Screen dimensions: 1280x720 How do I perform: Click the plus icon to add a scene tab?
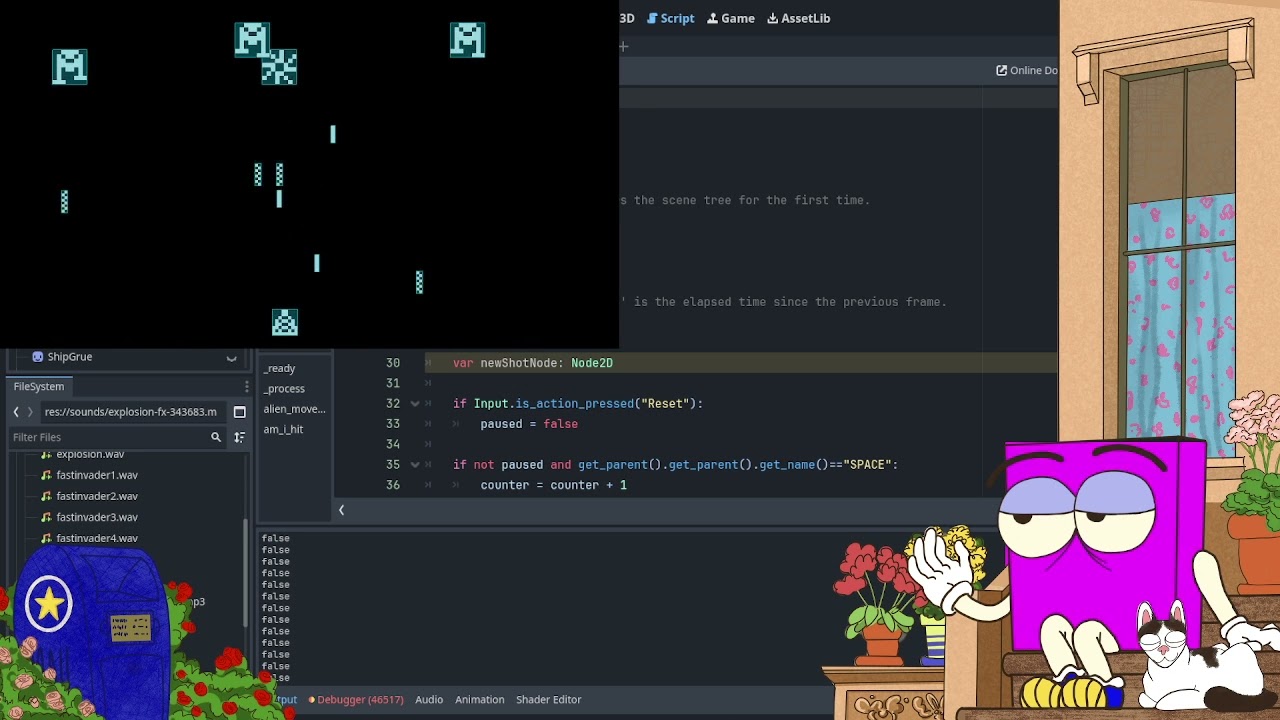tap(623, 46)
